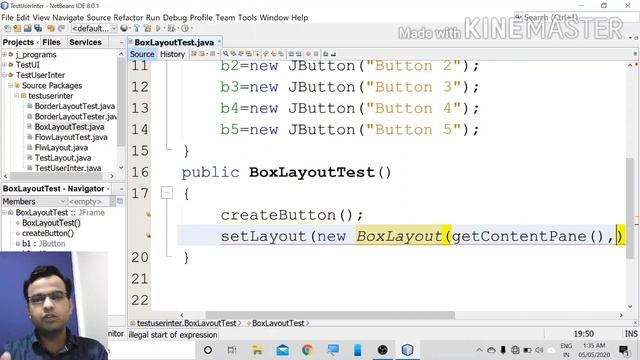Open the Refactor menu
The width and height of the screenshot is (640, 360).
[x=128, y=18]
